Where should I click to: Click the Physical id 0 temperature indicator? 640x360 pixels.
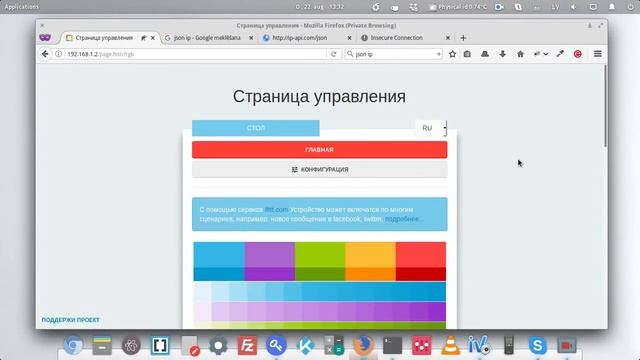pyautogui.click(x=458, y=7)
